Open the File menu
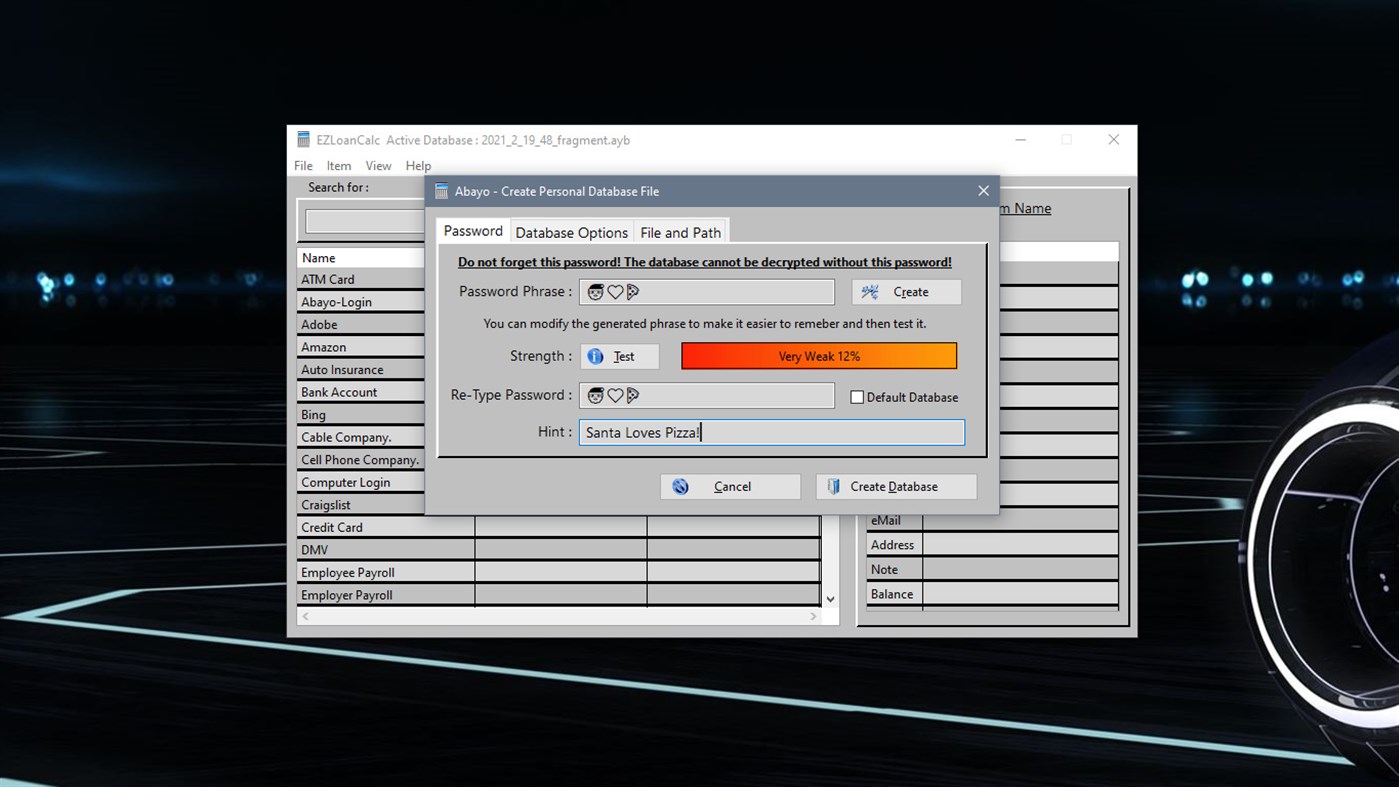Image resolution: width=1399 pixels, height=787 pixels. tap(302, 165)
